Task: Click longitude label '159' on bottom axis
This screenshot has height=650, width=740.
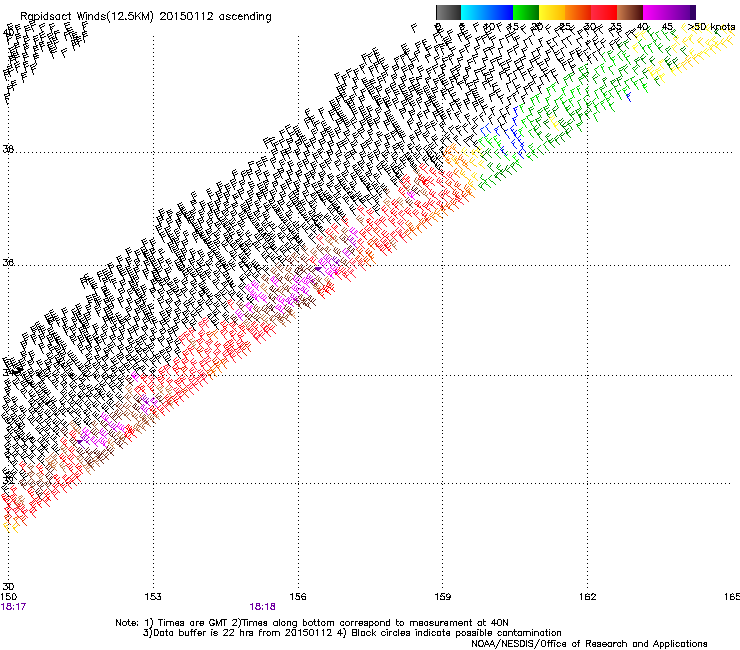Action: pos(442,597)
